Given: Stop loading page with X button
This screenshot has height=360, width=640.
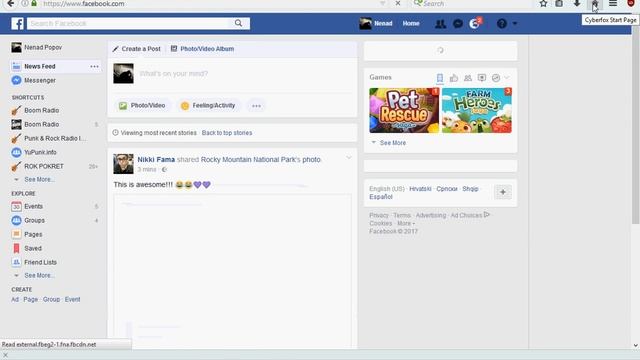Looking at the screenshot, I should pyautogui.click(x=398, y=4).
